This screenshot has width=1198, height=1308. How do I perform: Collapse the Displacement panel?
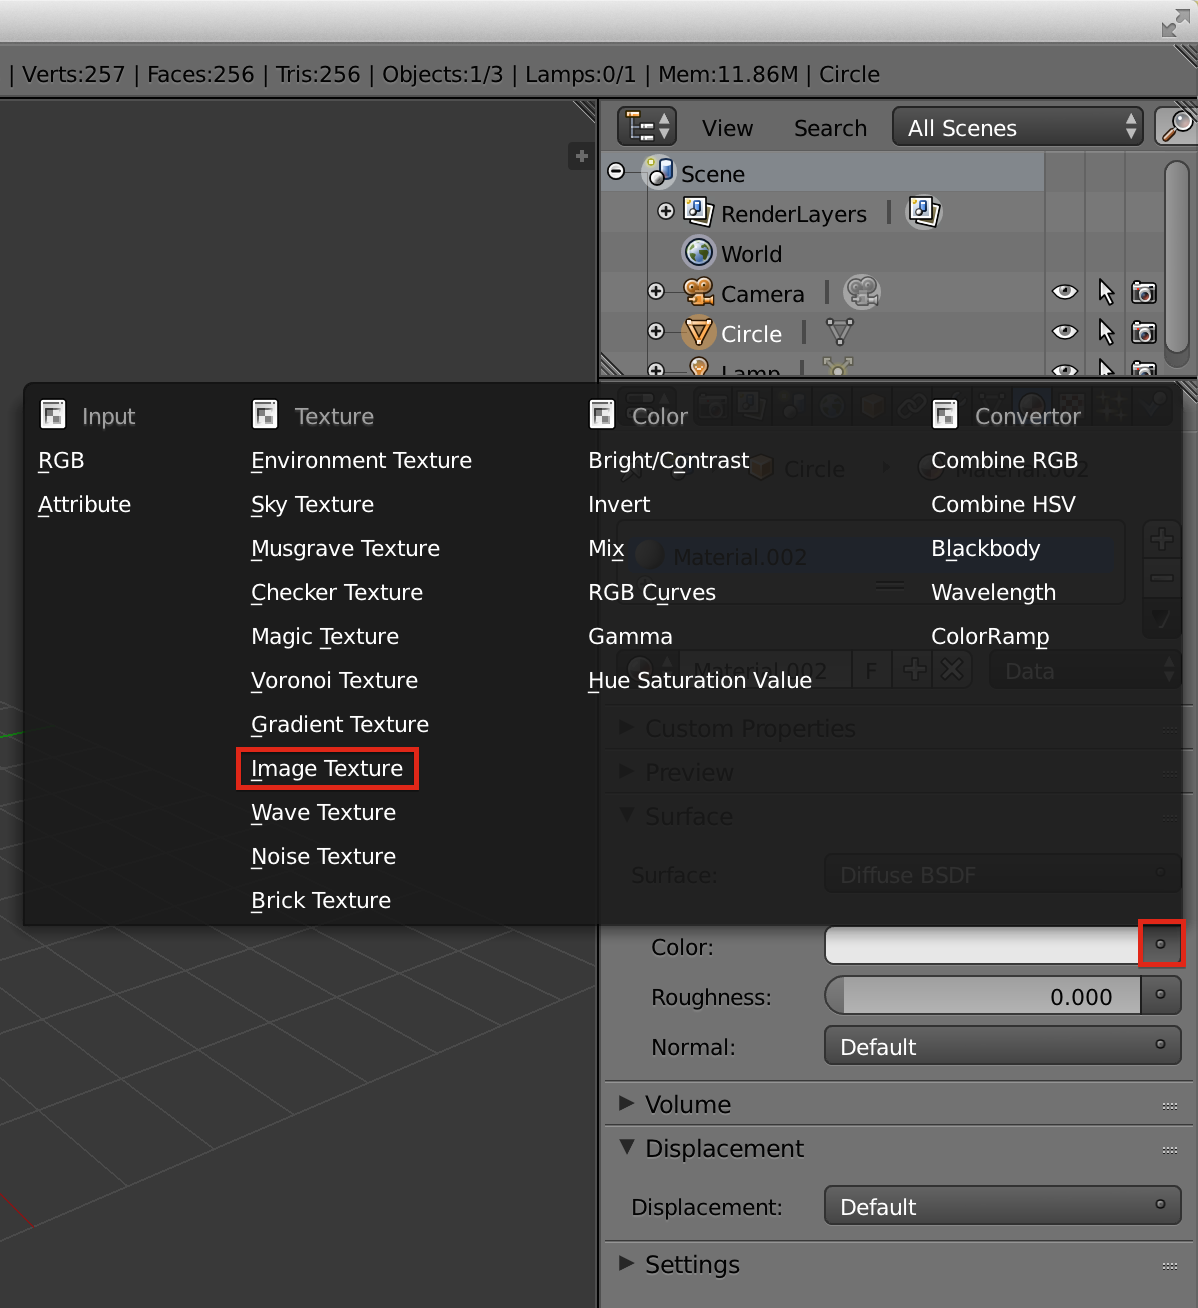(627, 1147)
